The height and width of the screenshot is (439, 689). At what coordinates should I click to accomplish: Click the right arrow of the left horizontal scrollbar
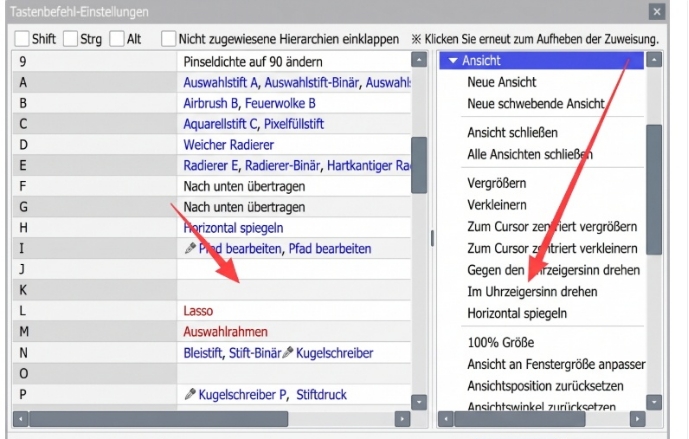[403, 418]
